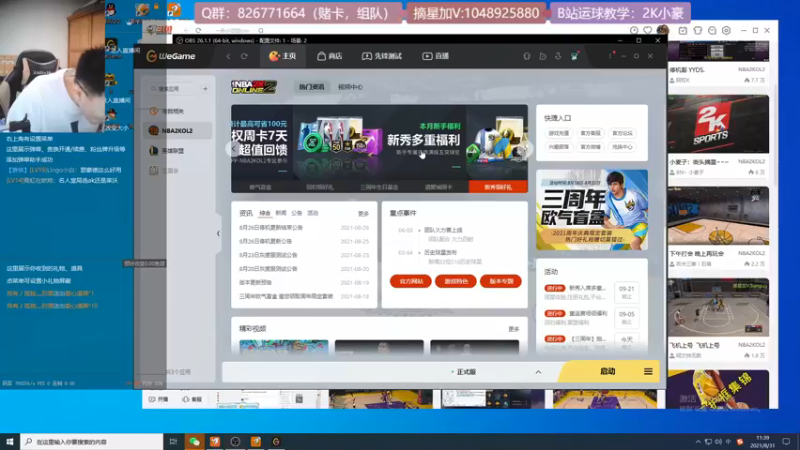Select the 三周年生日基金 banner tab

pyautogui.click(x=379, y=187)
